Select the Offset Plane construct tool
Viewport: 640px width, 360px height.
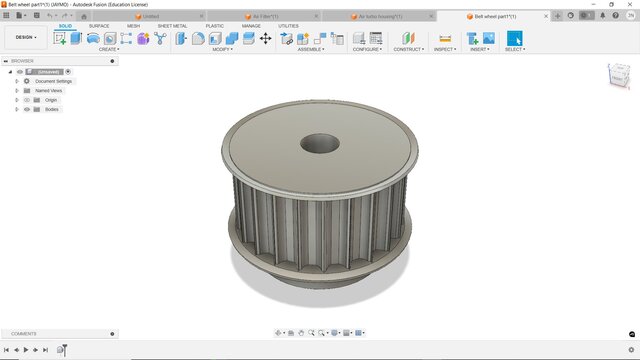point(408,38)
